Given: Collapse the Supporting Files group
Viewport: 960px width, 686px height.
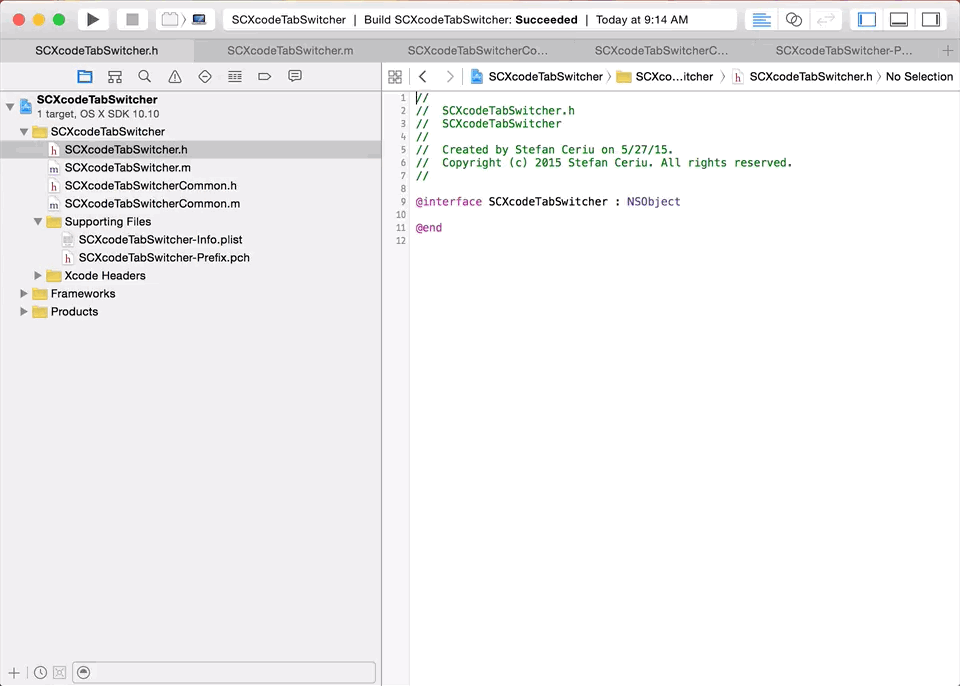Looking at the screenshot, I should pos(38,222).
